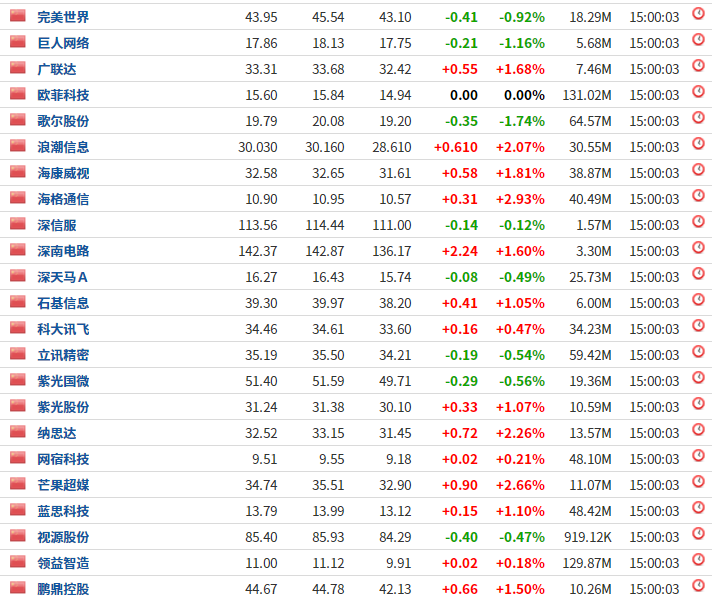This screenshot has width=712, height=601.
Task: Select the 919.12K volume for 视源股份
Action: [588, 537]
